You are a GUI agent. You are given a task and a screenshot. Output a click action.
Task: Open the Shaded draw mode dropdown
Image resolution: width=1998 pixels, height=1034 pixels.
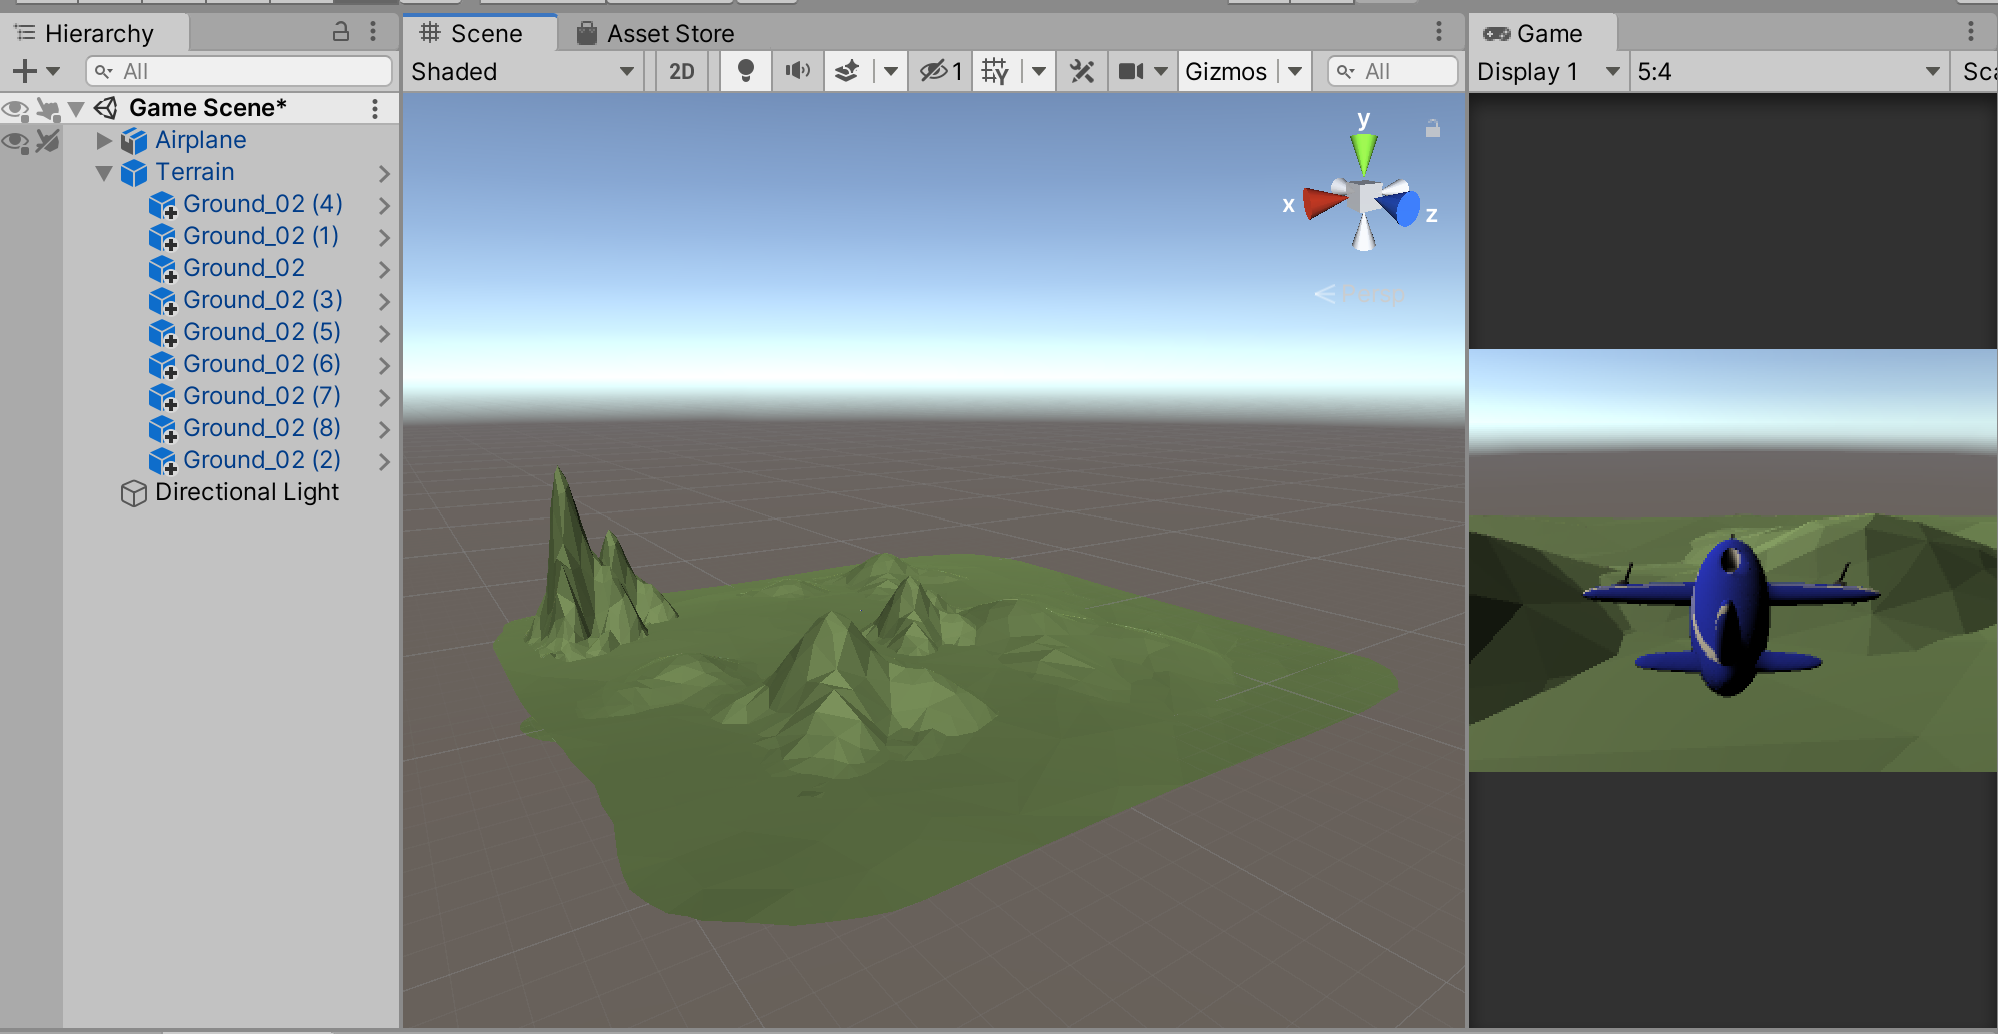(x=523, y=71)
